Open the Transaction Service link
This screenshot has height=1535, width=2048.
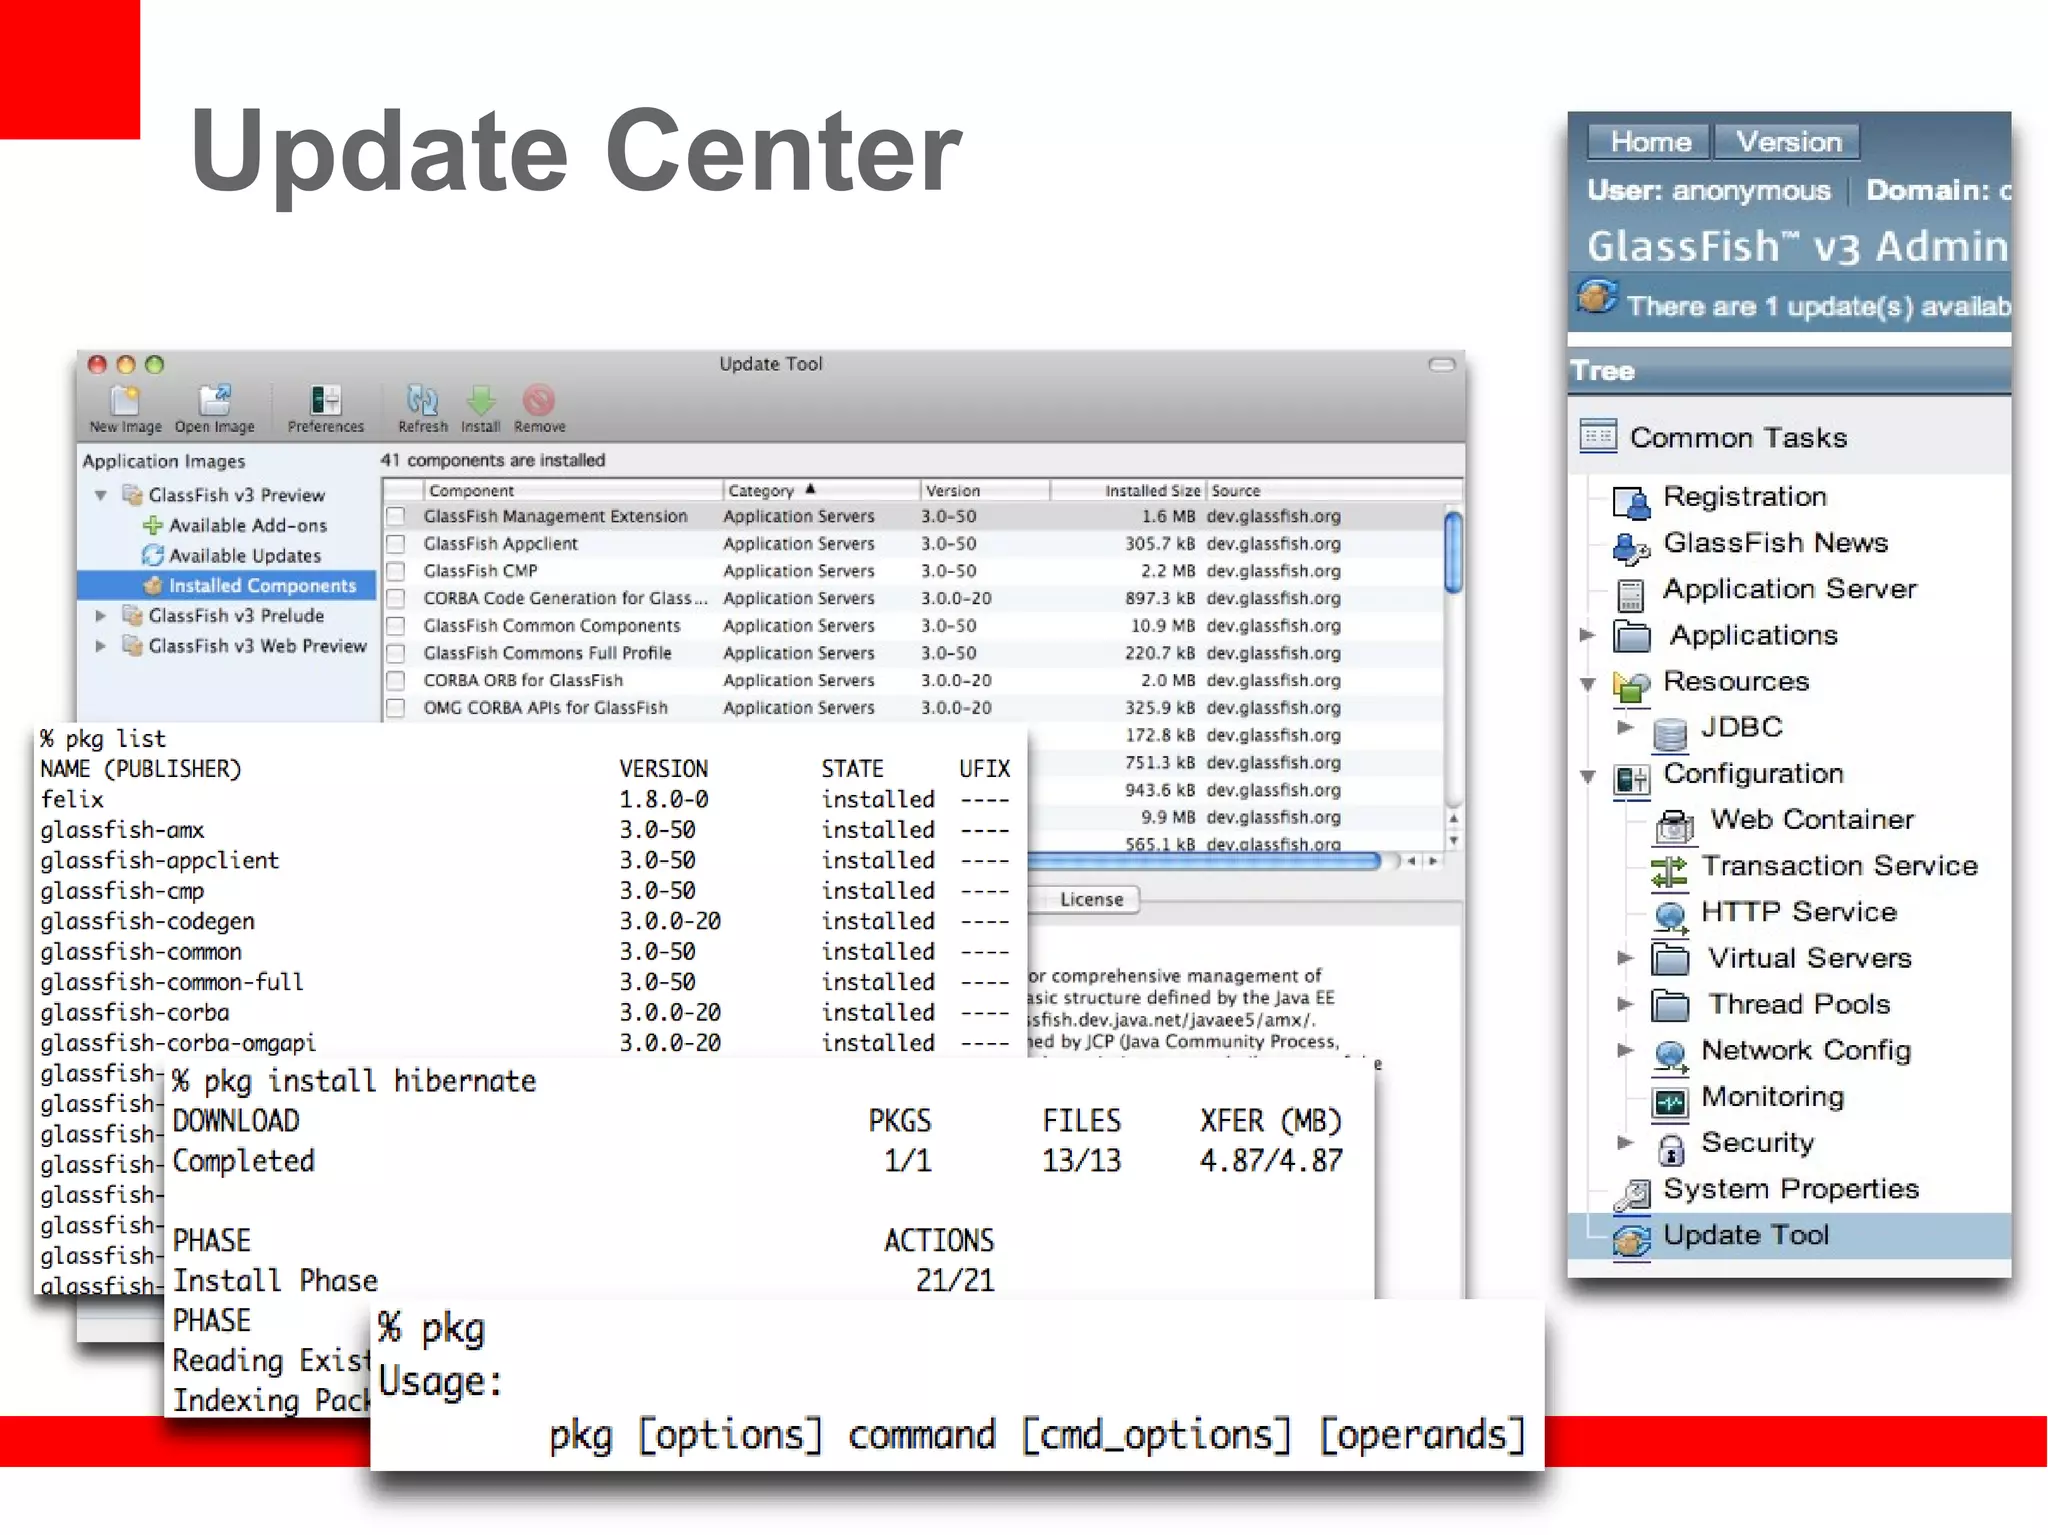tap(1839, 866)
